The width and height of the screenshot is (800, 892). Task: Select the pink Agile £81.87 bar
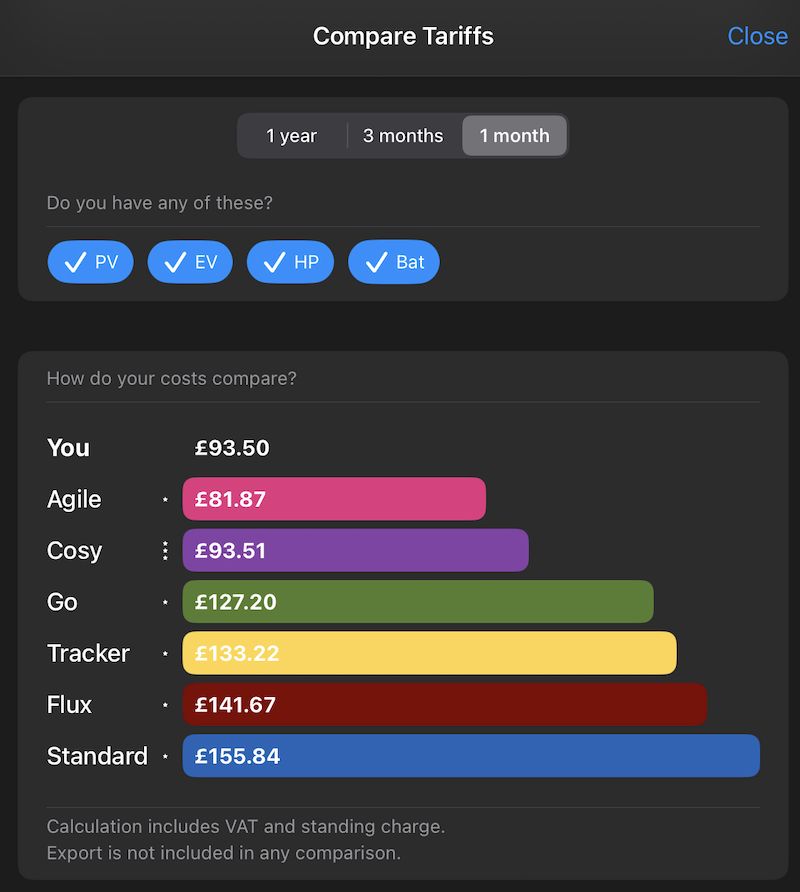[334, 499]
